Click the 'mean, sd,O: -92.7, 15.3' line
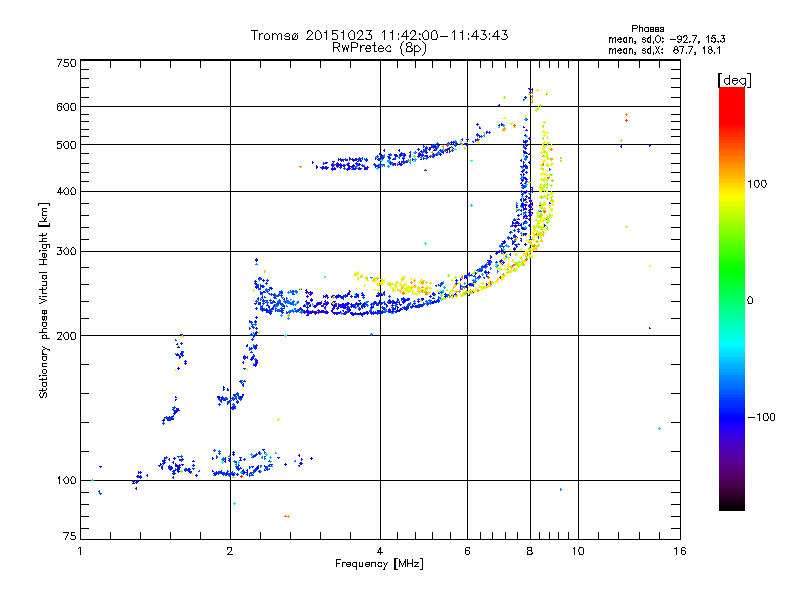Screen dimensions: 800x600 666,39
